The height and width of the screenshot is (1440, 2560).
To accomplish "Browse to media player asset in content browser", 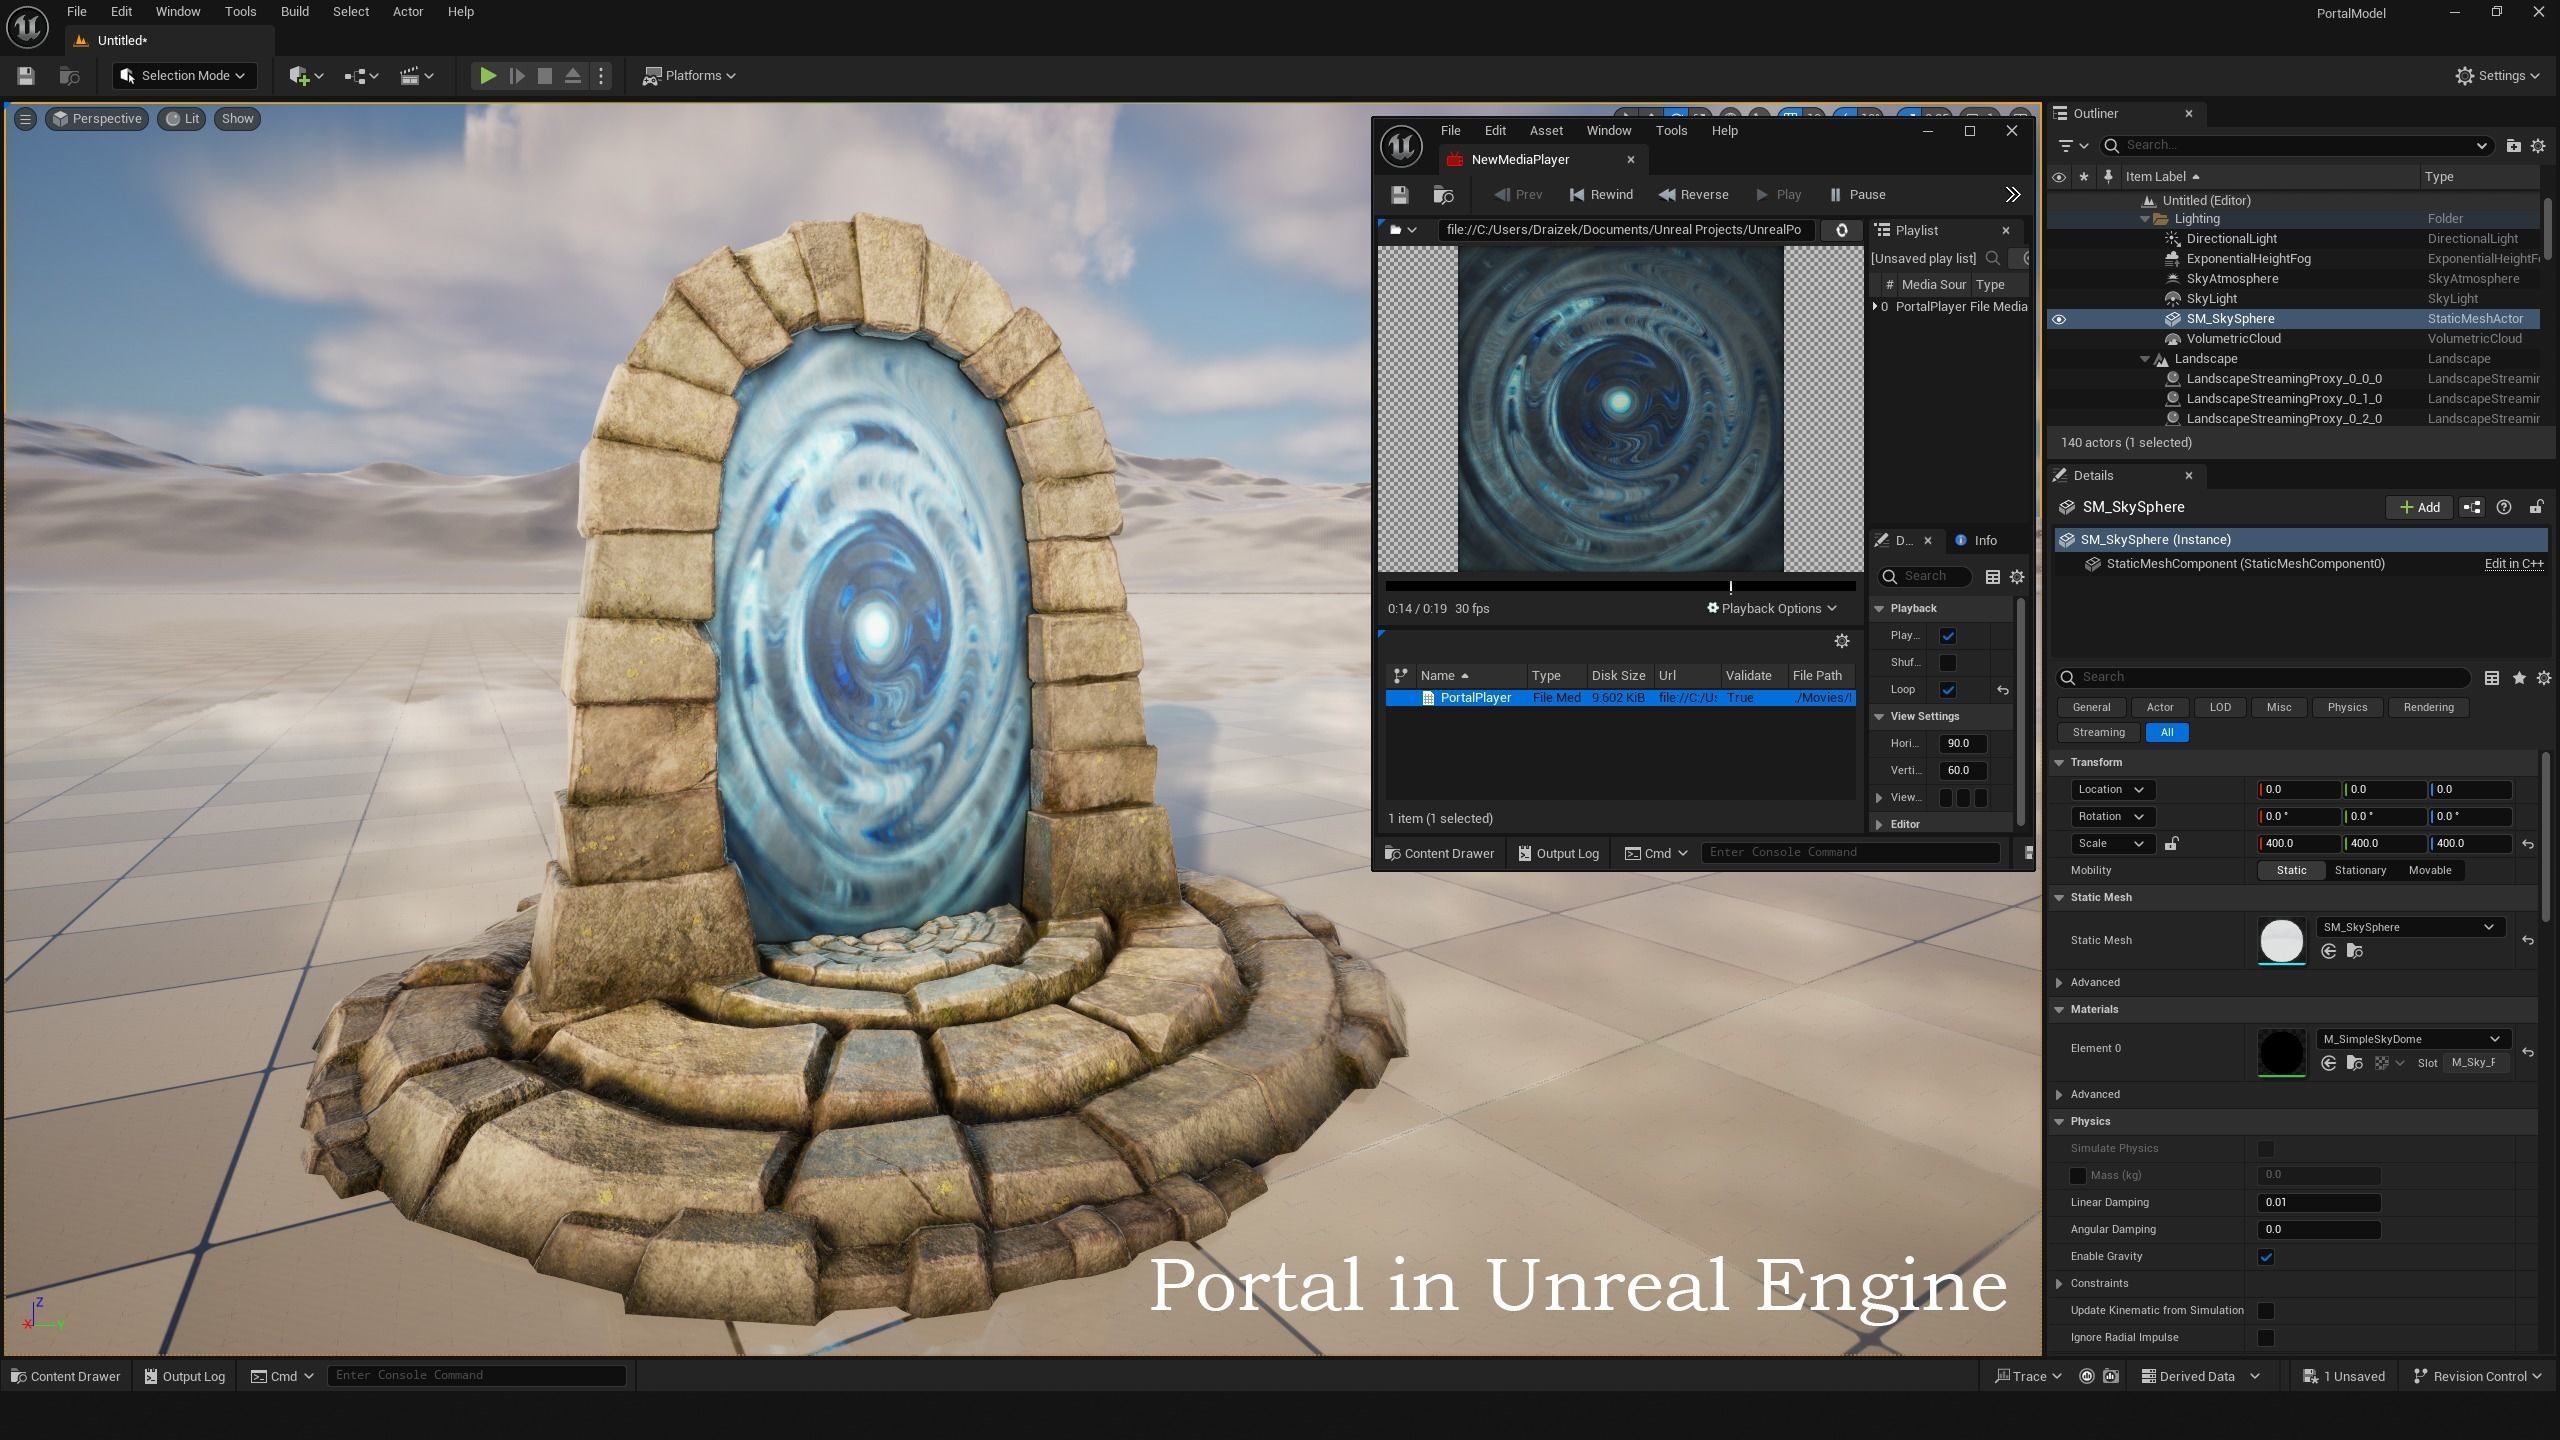I will (1443, 195).
